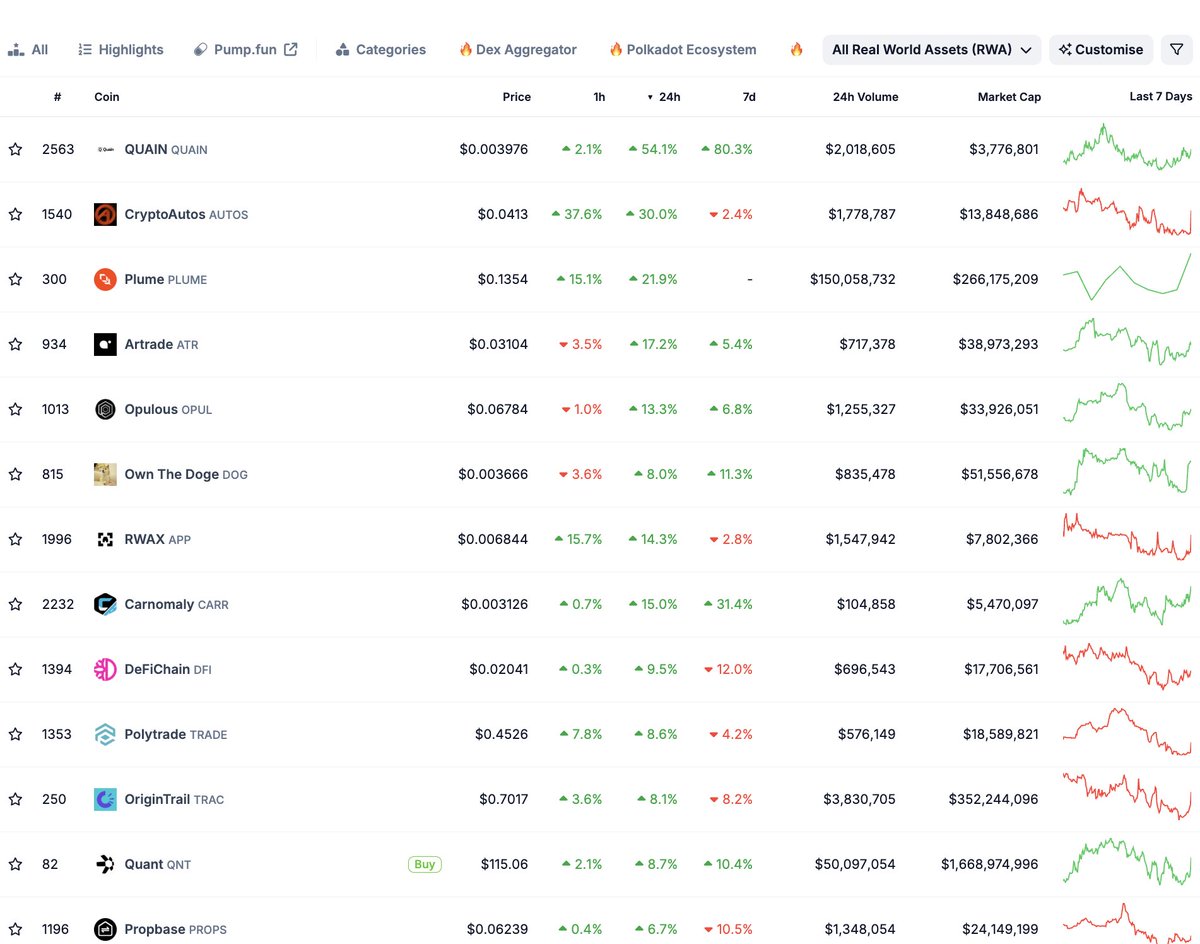Star Polytrade as a favorite

point(15,734)
